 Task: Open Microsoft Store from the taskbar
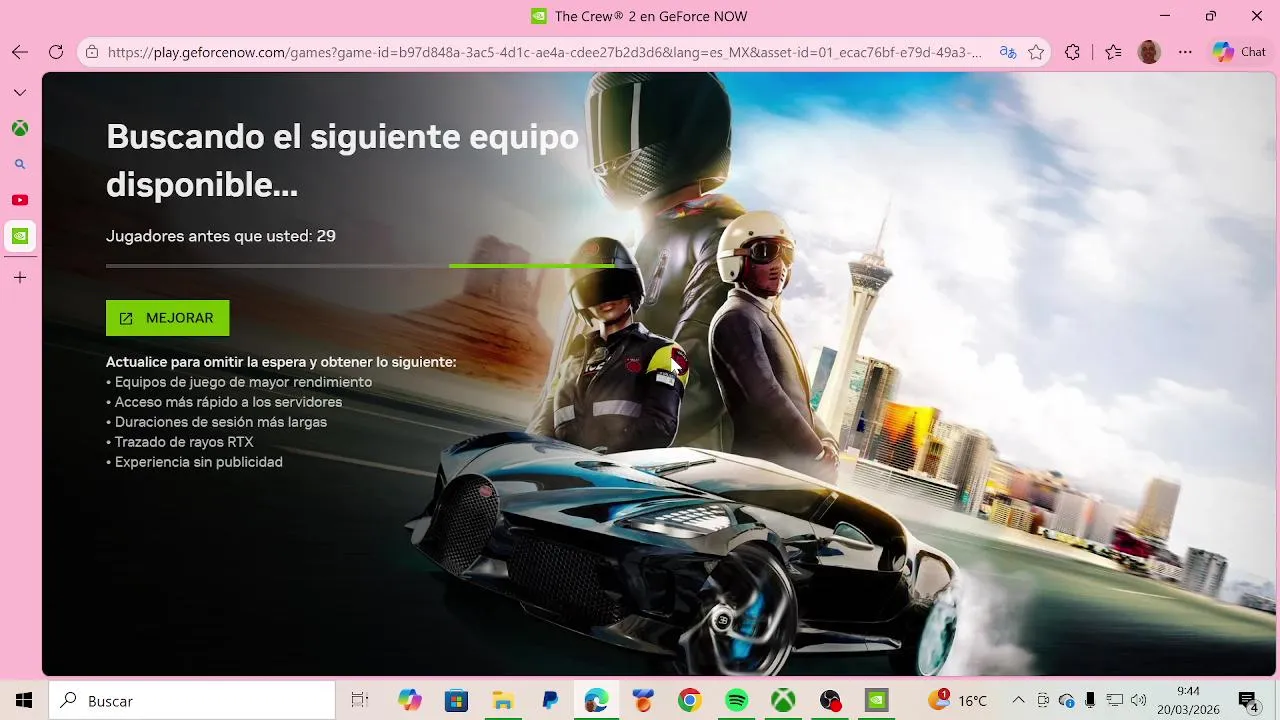point(456,701)
